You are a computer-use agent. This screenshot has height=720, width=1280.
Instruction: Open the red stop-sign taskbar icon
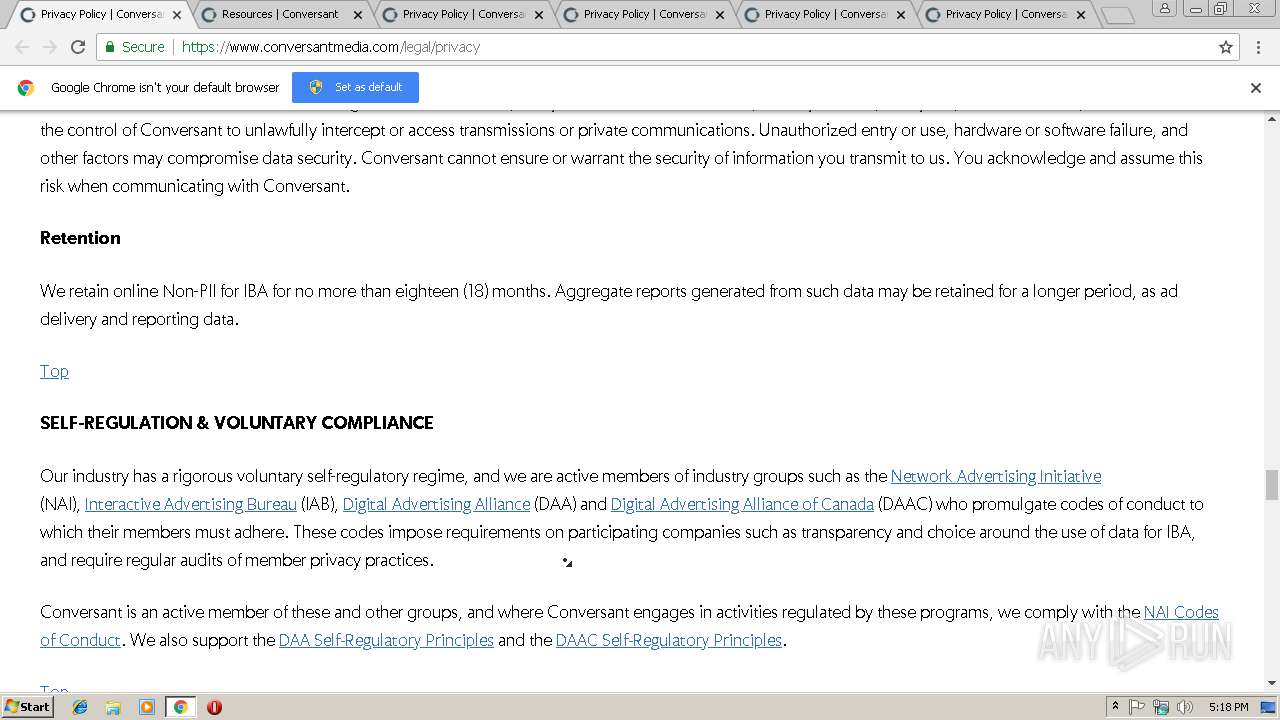point(214,707)
